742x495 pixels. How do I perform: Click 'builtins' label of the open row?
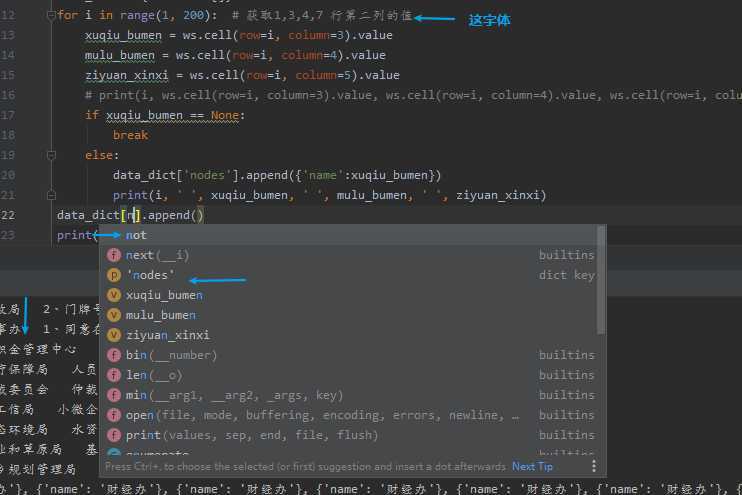(x=566, y=415)
